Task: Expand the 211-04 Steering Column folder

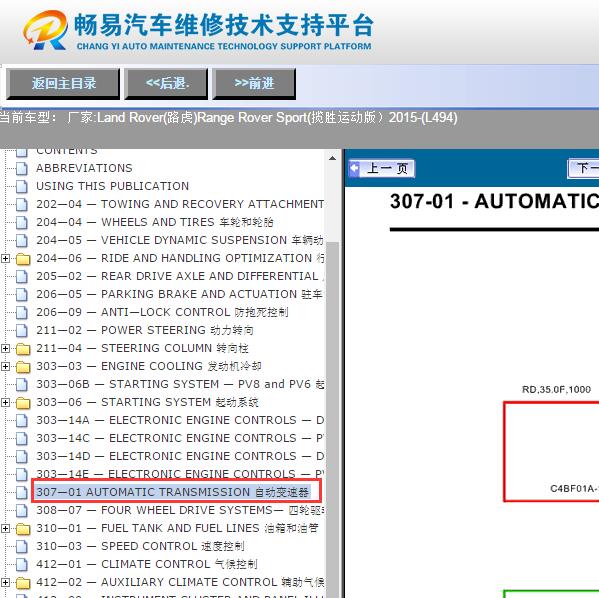Action: (5, 348)
